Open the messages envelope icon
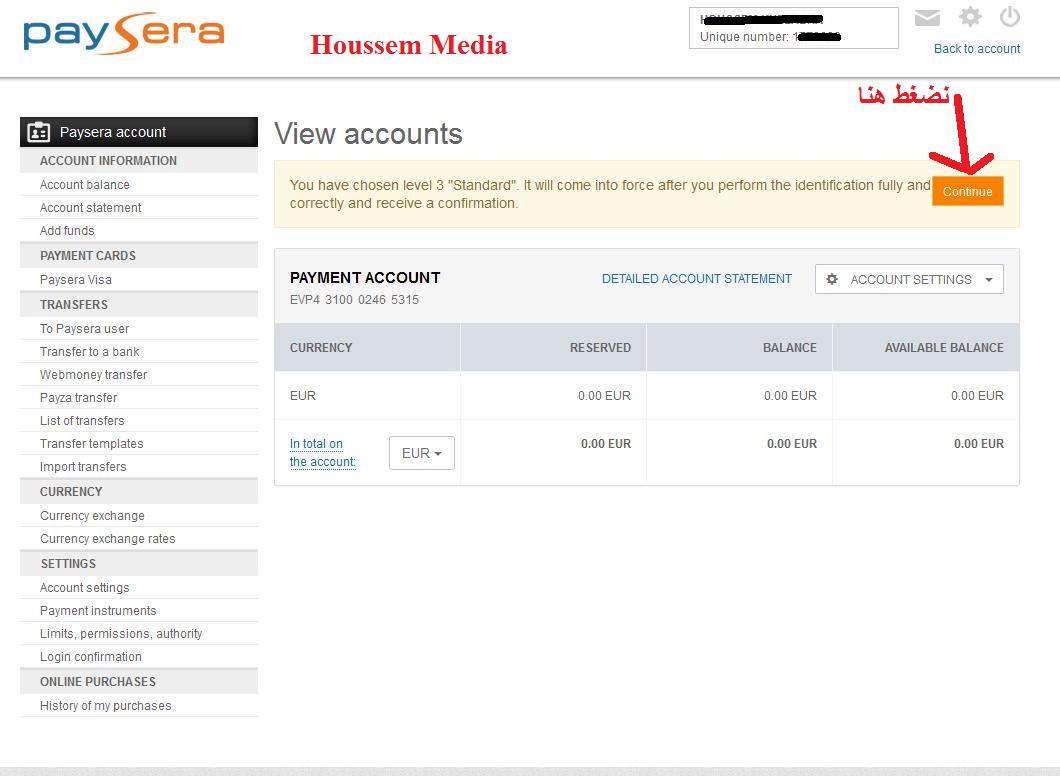 tap(927, 18)
